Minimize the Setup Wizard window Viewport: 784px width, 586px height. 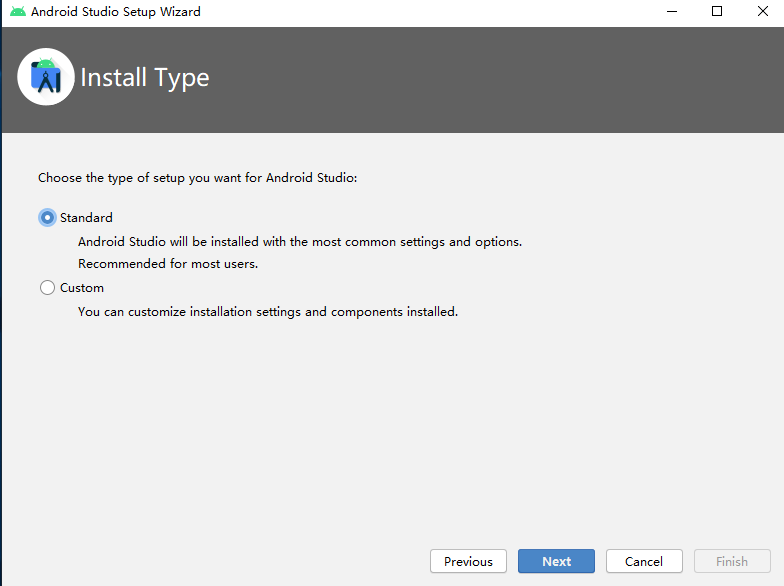[672, 12]
